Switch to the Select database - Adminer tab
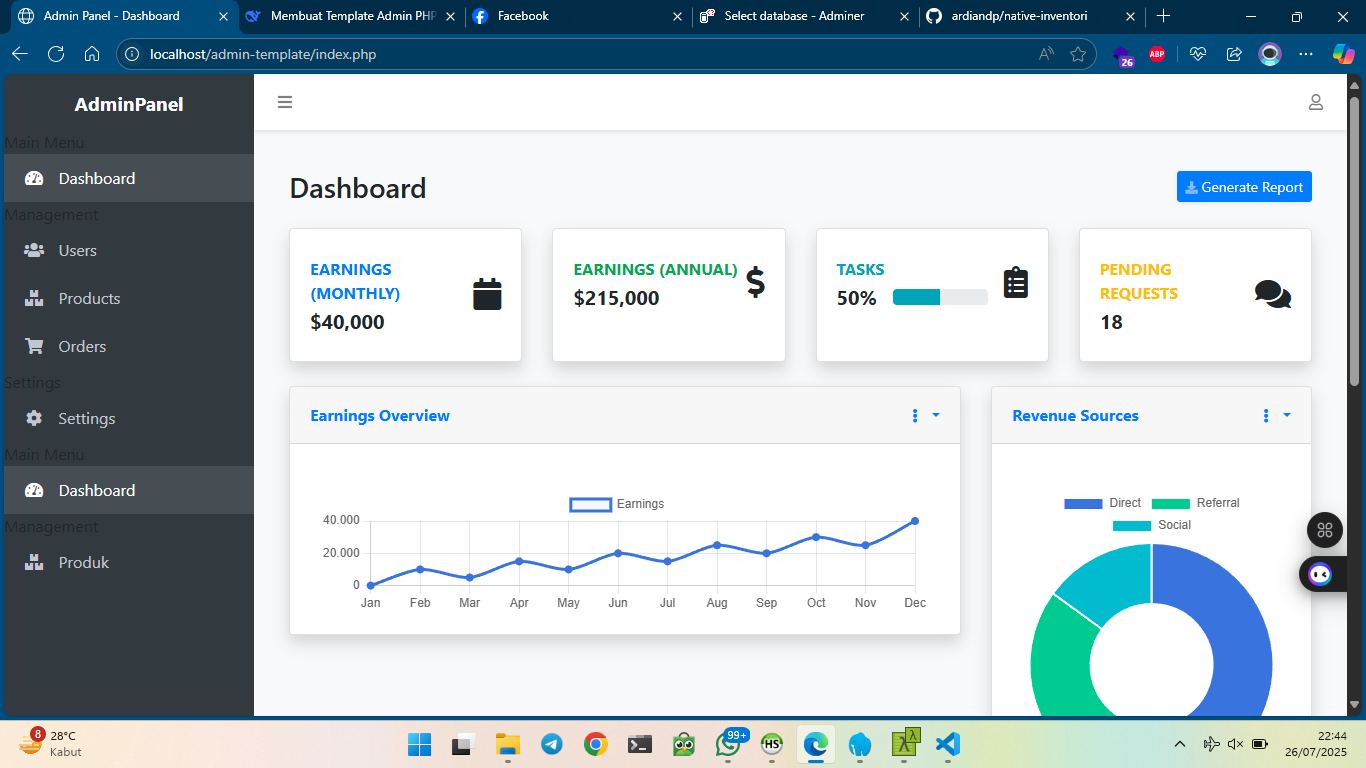This screenshot has height=768, width=1366. (806, 16)
